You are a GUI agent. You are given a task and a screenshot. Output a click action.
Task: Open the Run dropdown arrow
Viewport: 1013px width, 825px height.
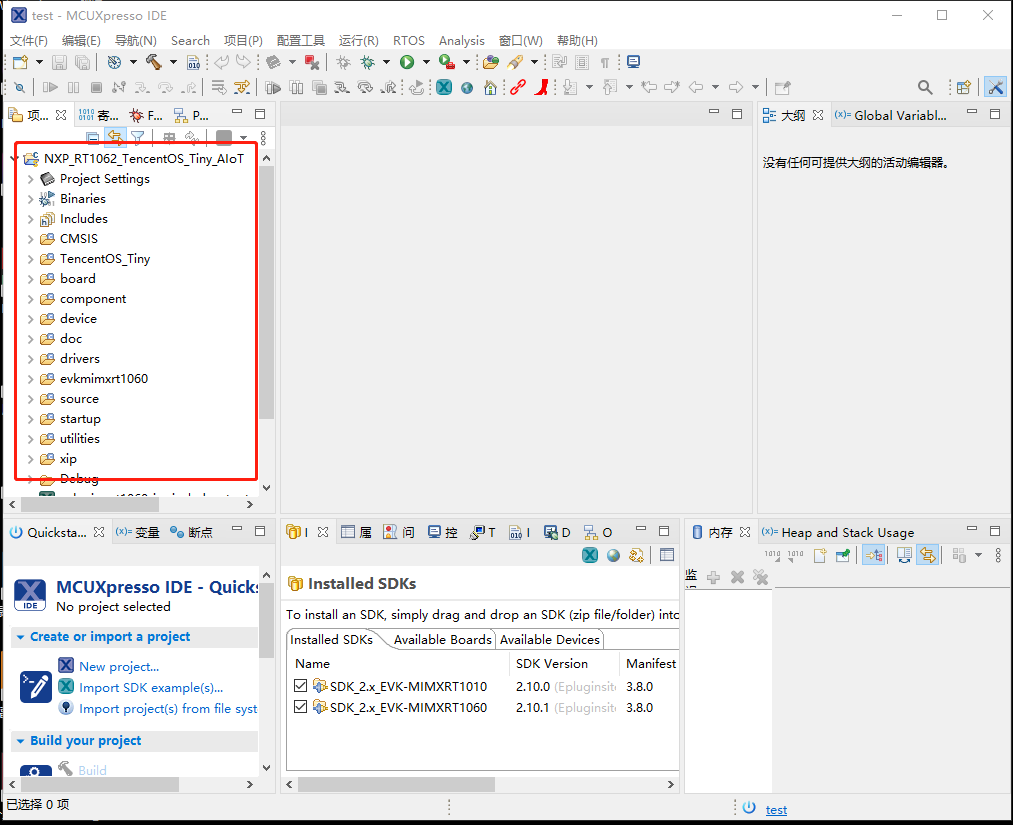pos(426,62)
